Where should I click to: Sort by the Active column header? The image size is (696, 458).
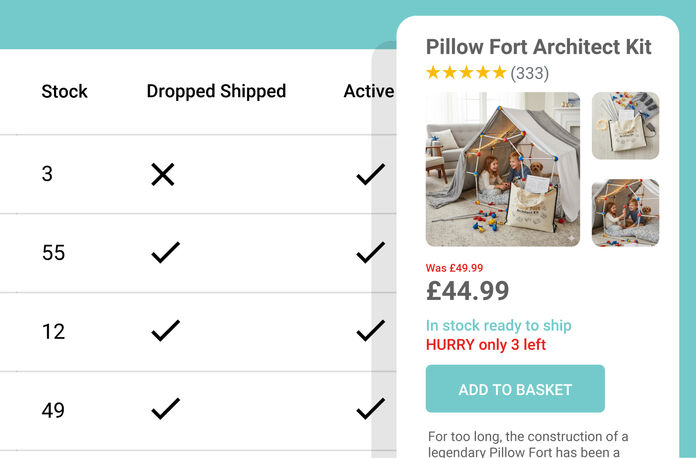(368, 91)
